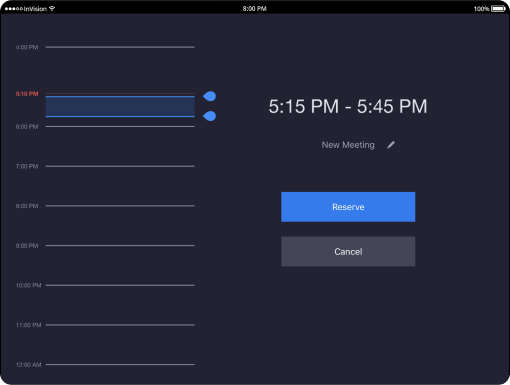Click the 11:00 PM timeline row
The image size is (510, 385).
(x=105, y=325)
